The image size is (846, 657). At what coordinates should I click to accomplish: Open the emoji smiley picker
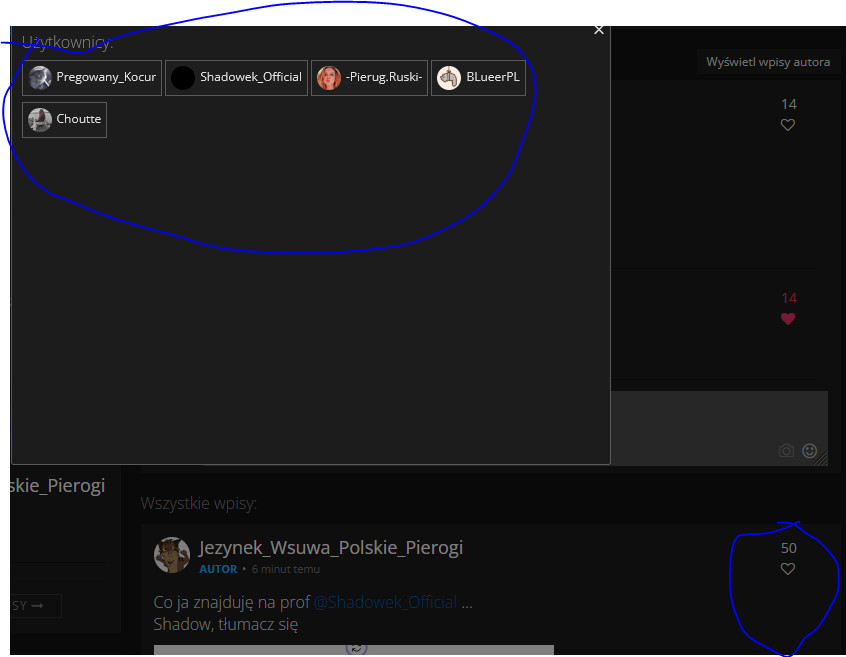(x=810, y=451)
